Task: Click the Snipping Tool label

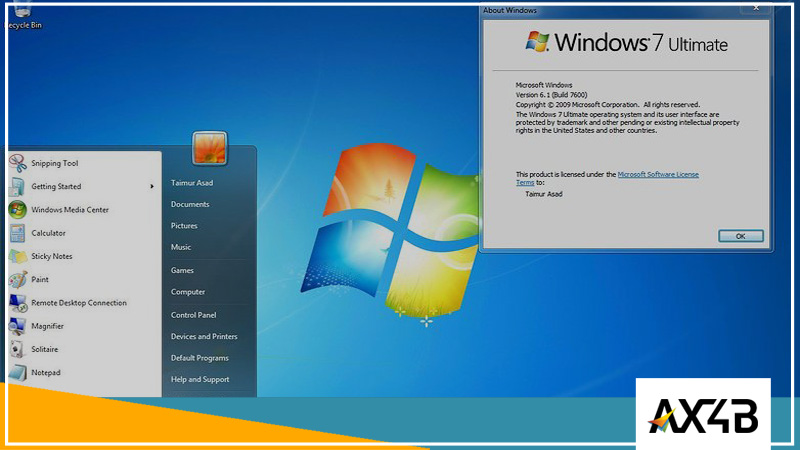Action: [55, 163]
